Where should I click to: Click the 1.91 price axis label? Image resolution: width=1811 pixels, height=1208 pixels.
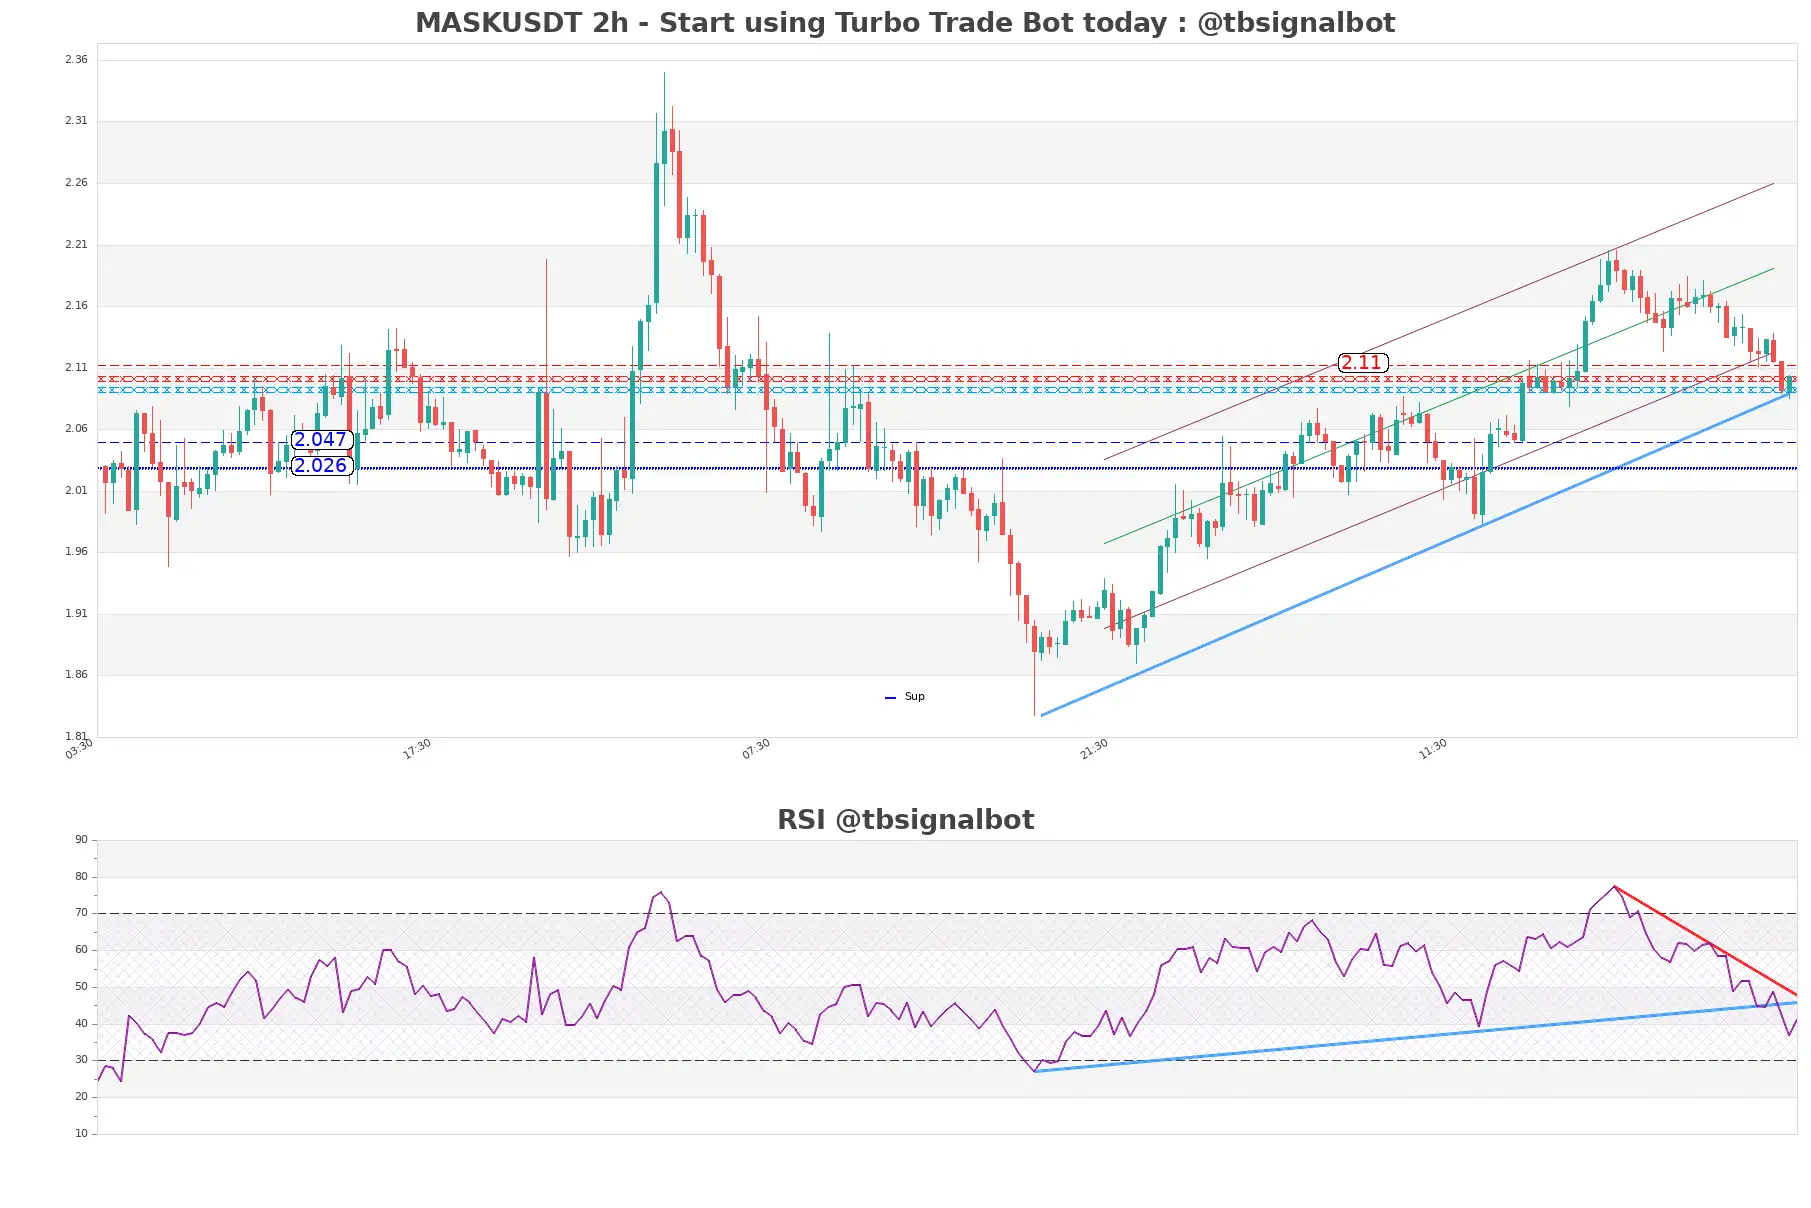tap(76, 614)
